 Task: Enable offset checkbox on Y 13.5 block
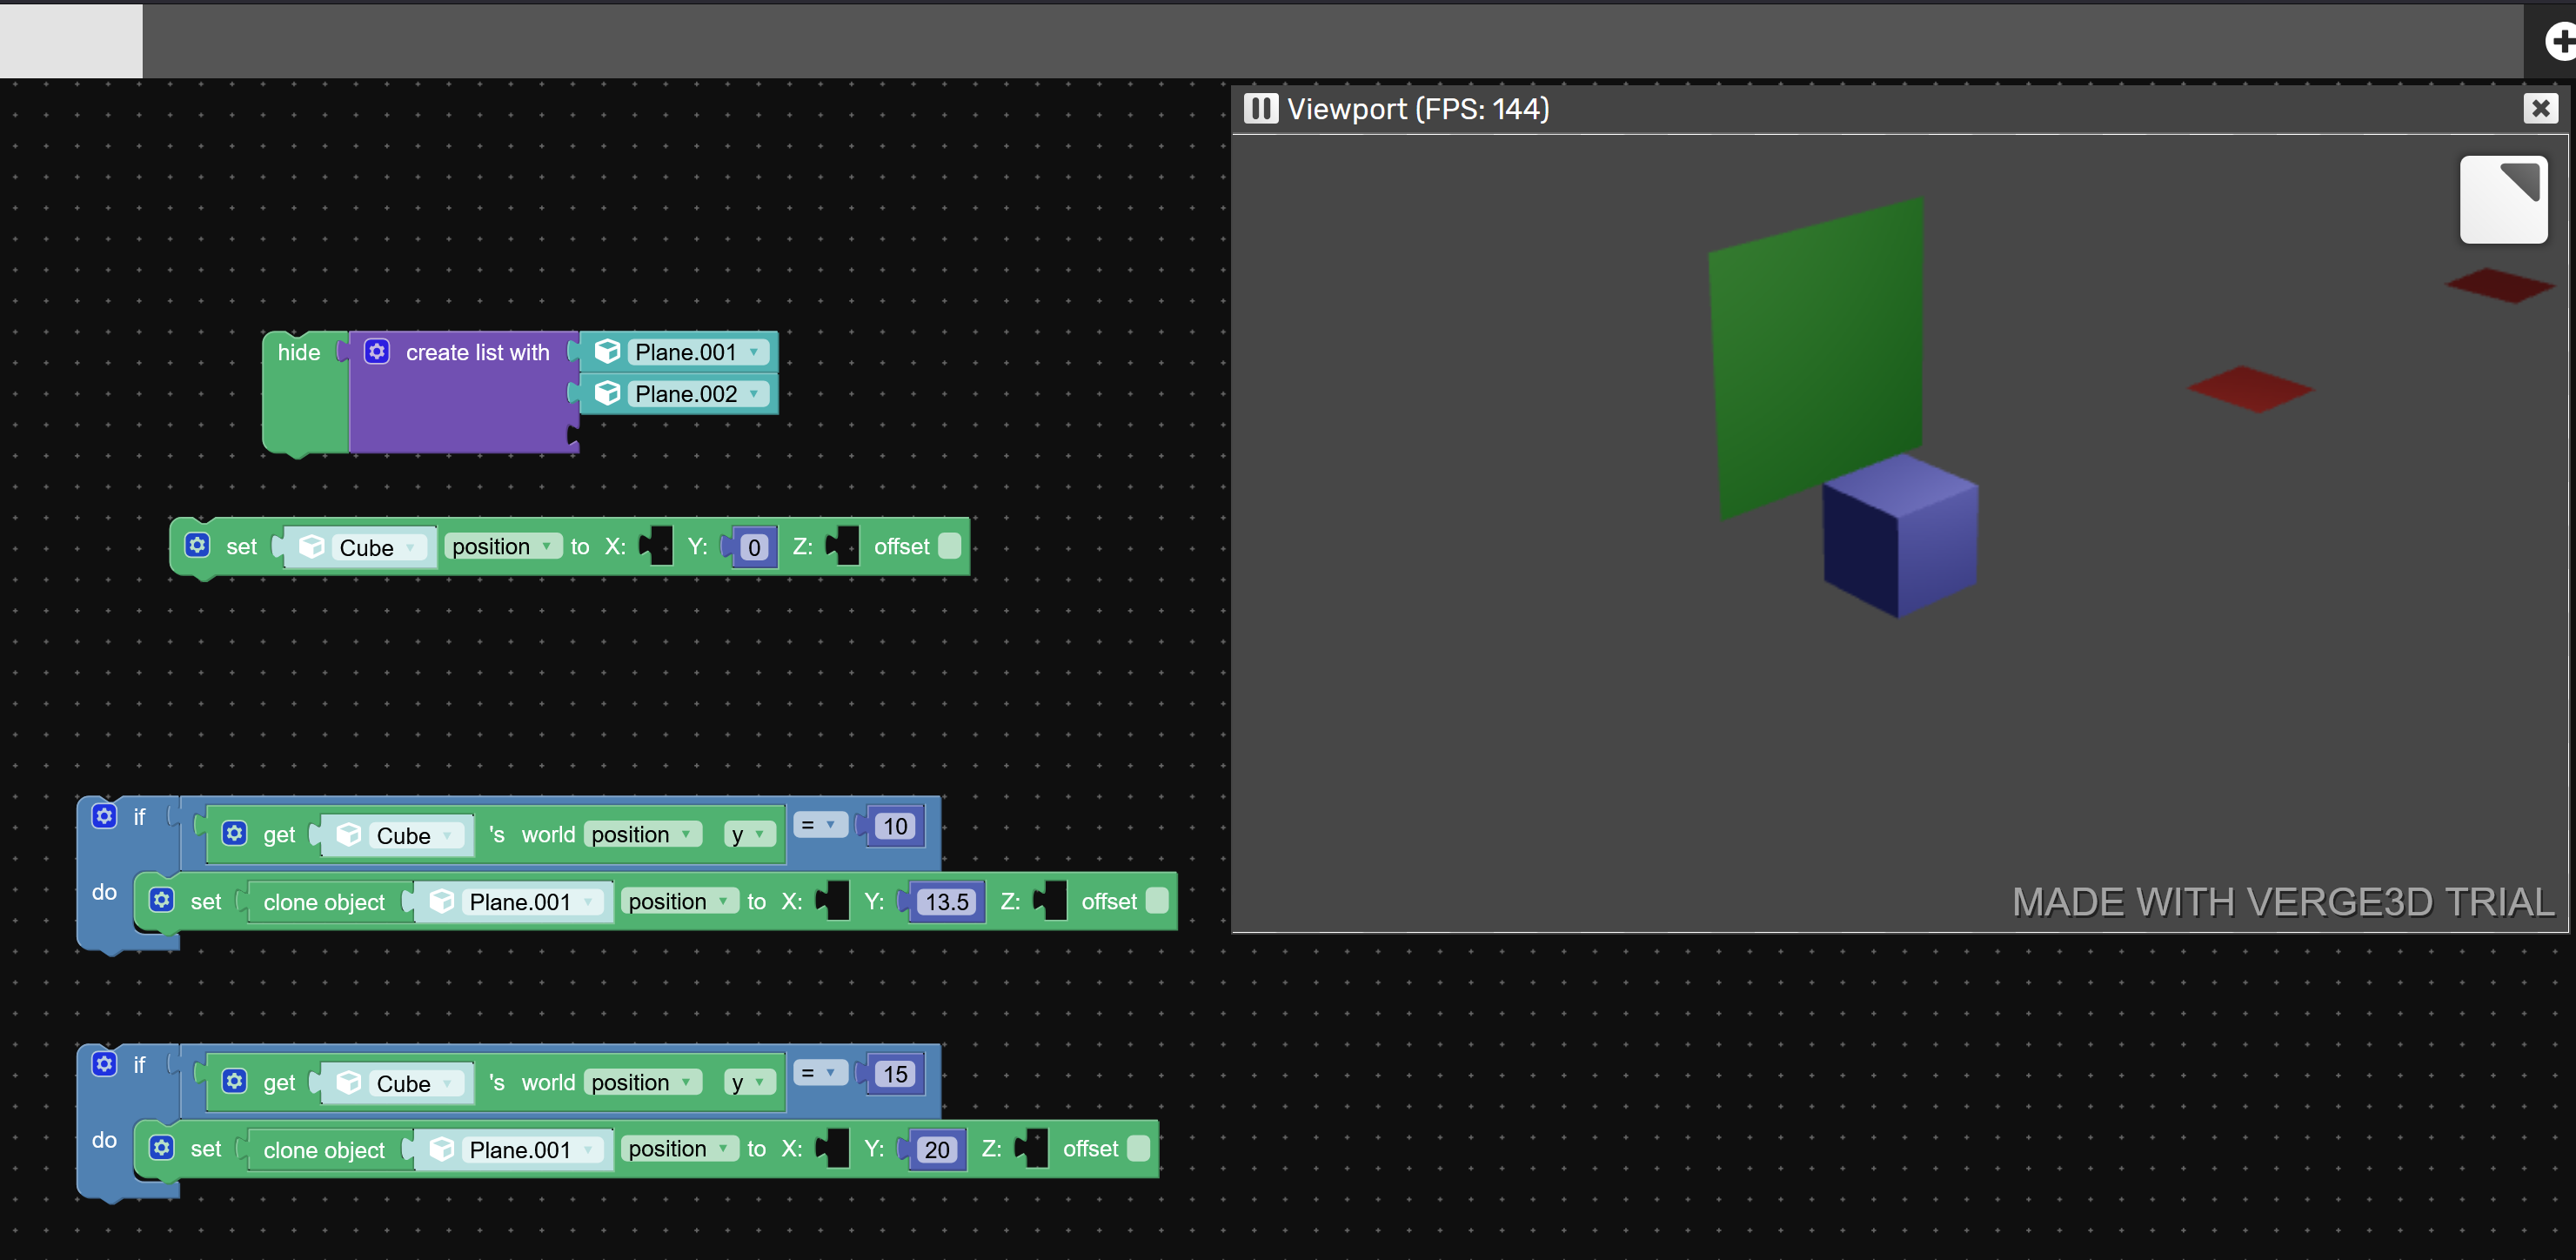tap(1156, 900)
